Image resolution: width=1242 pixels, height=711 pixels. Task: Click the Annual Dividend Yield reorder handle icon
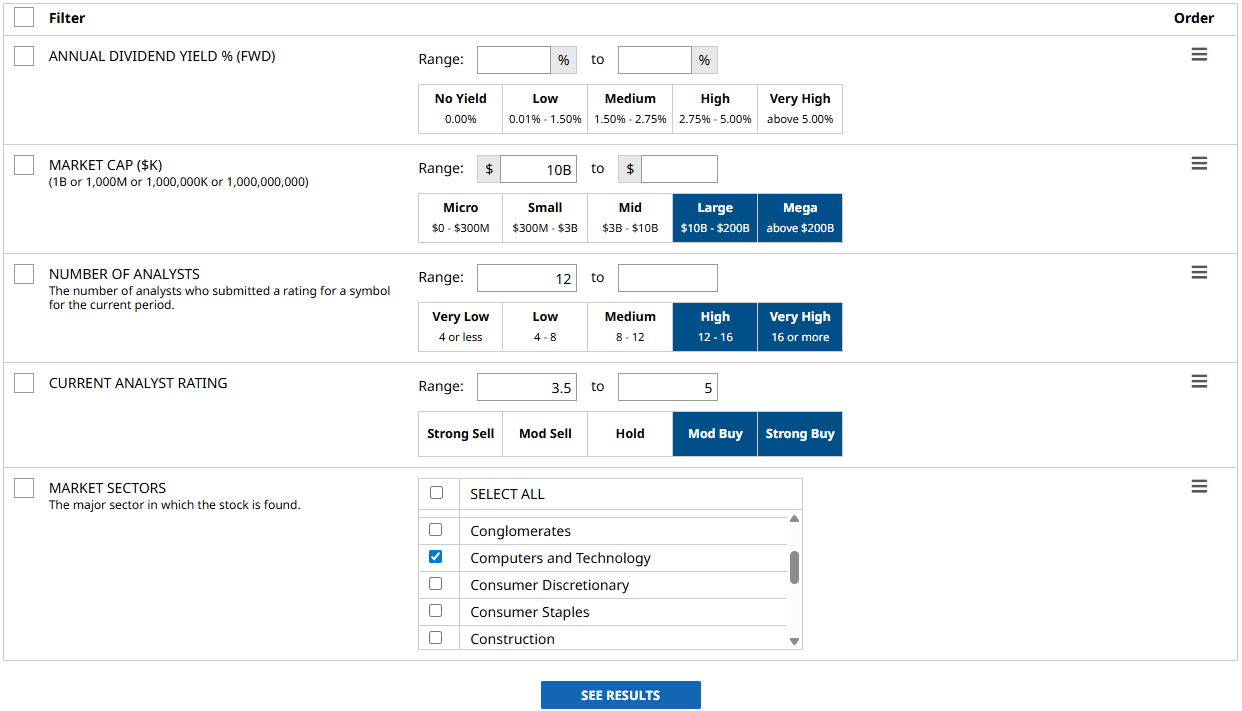click(x=1199, y=55)
